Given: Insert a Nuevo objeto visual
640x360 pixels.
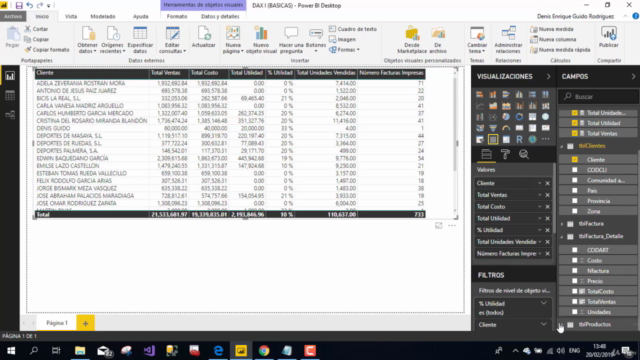Looking at the screenshot, I should (x=261, y=40).
